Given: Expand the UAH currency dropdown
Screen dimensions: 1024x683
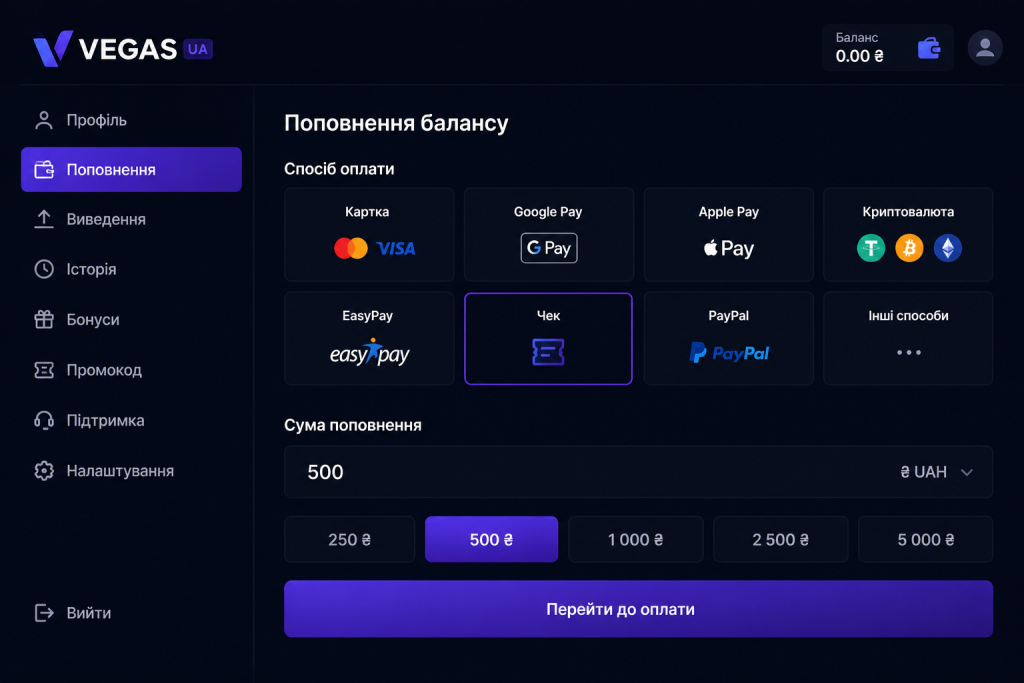Looking at the screenshot, I should (937, 472).
